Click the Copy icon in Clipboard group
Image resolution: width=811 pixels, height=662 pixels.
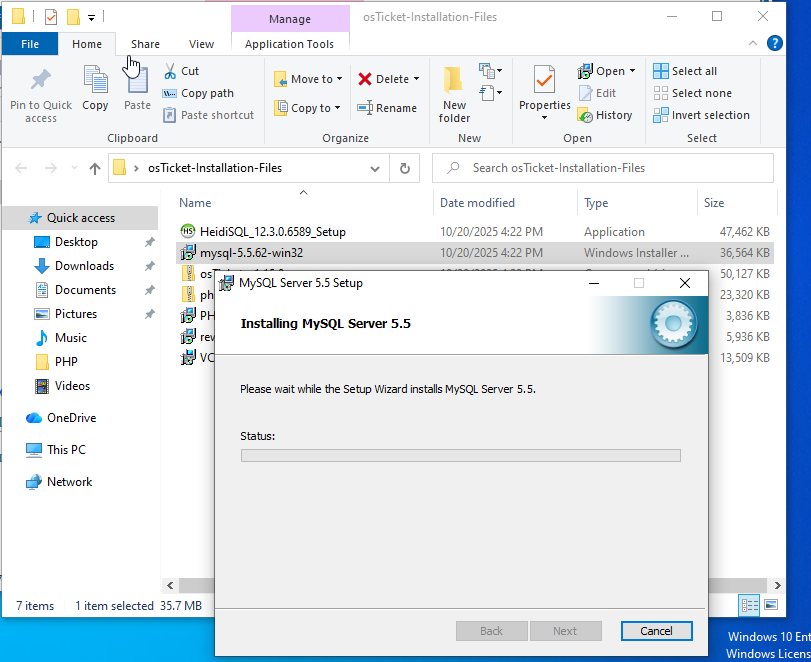coord(95,80)
